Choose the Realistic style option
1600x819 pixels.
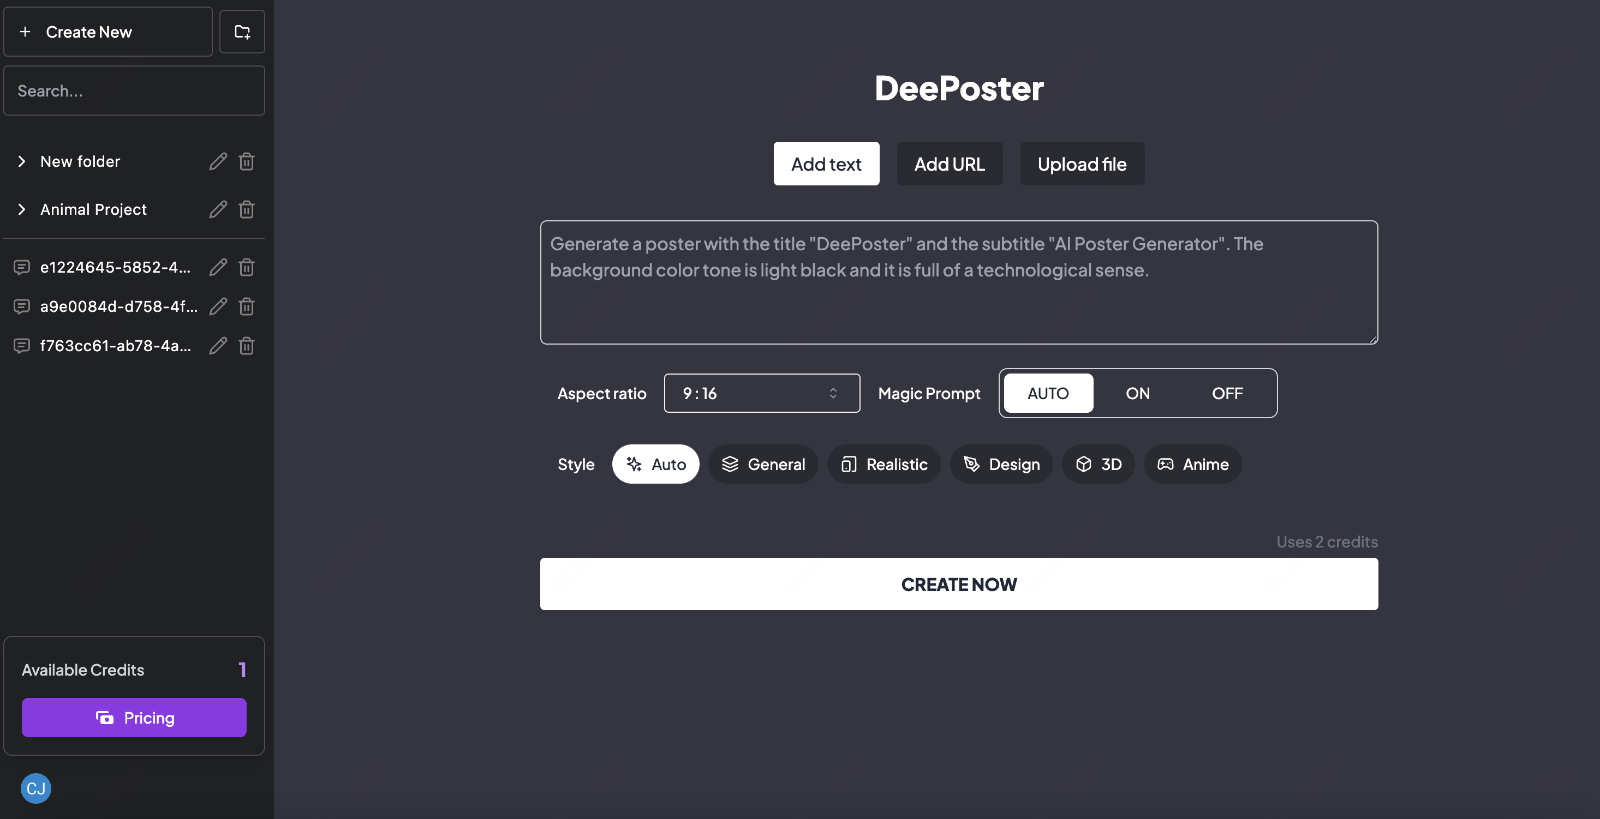point(884,464)
